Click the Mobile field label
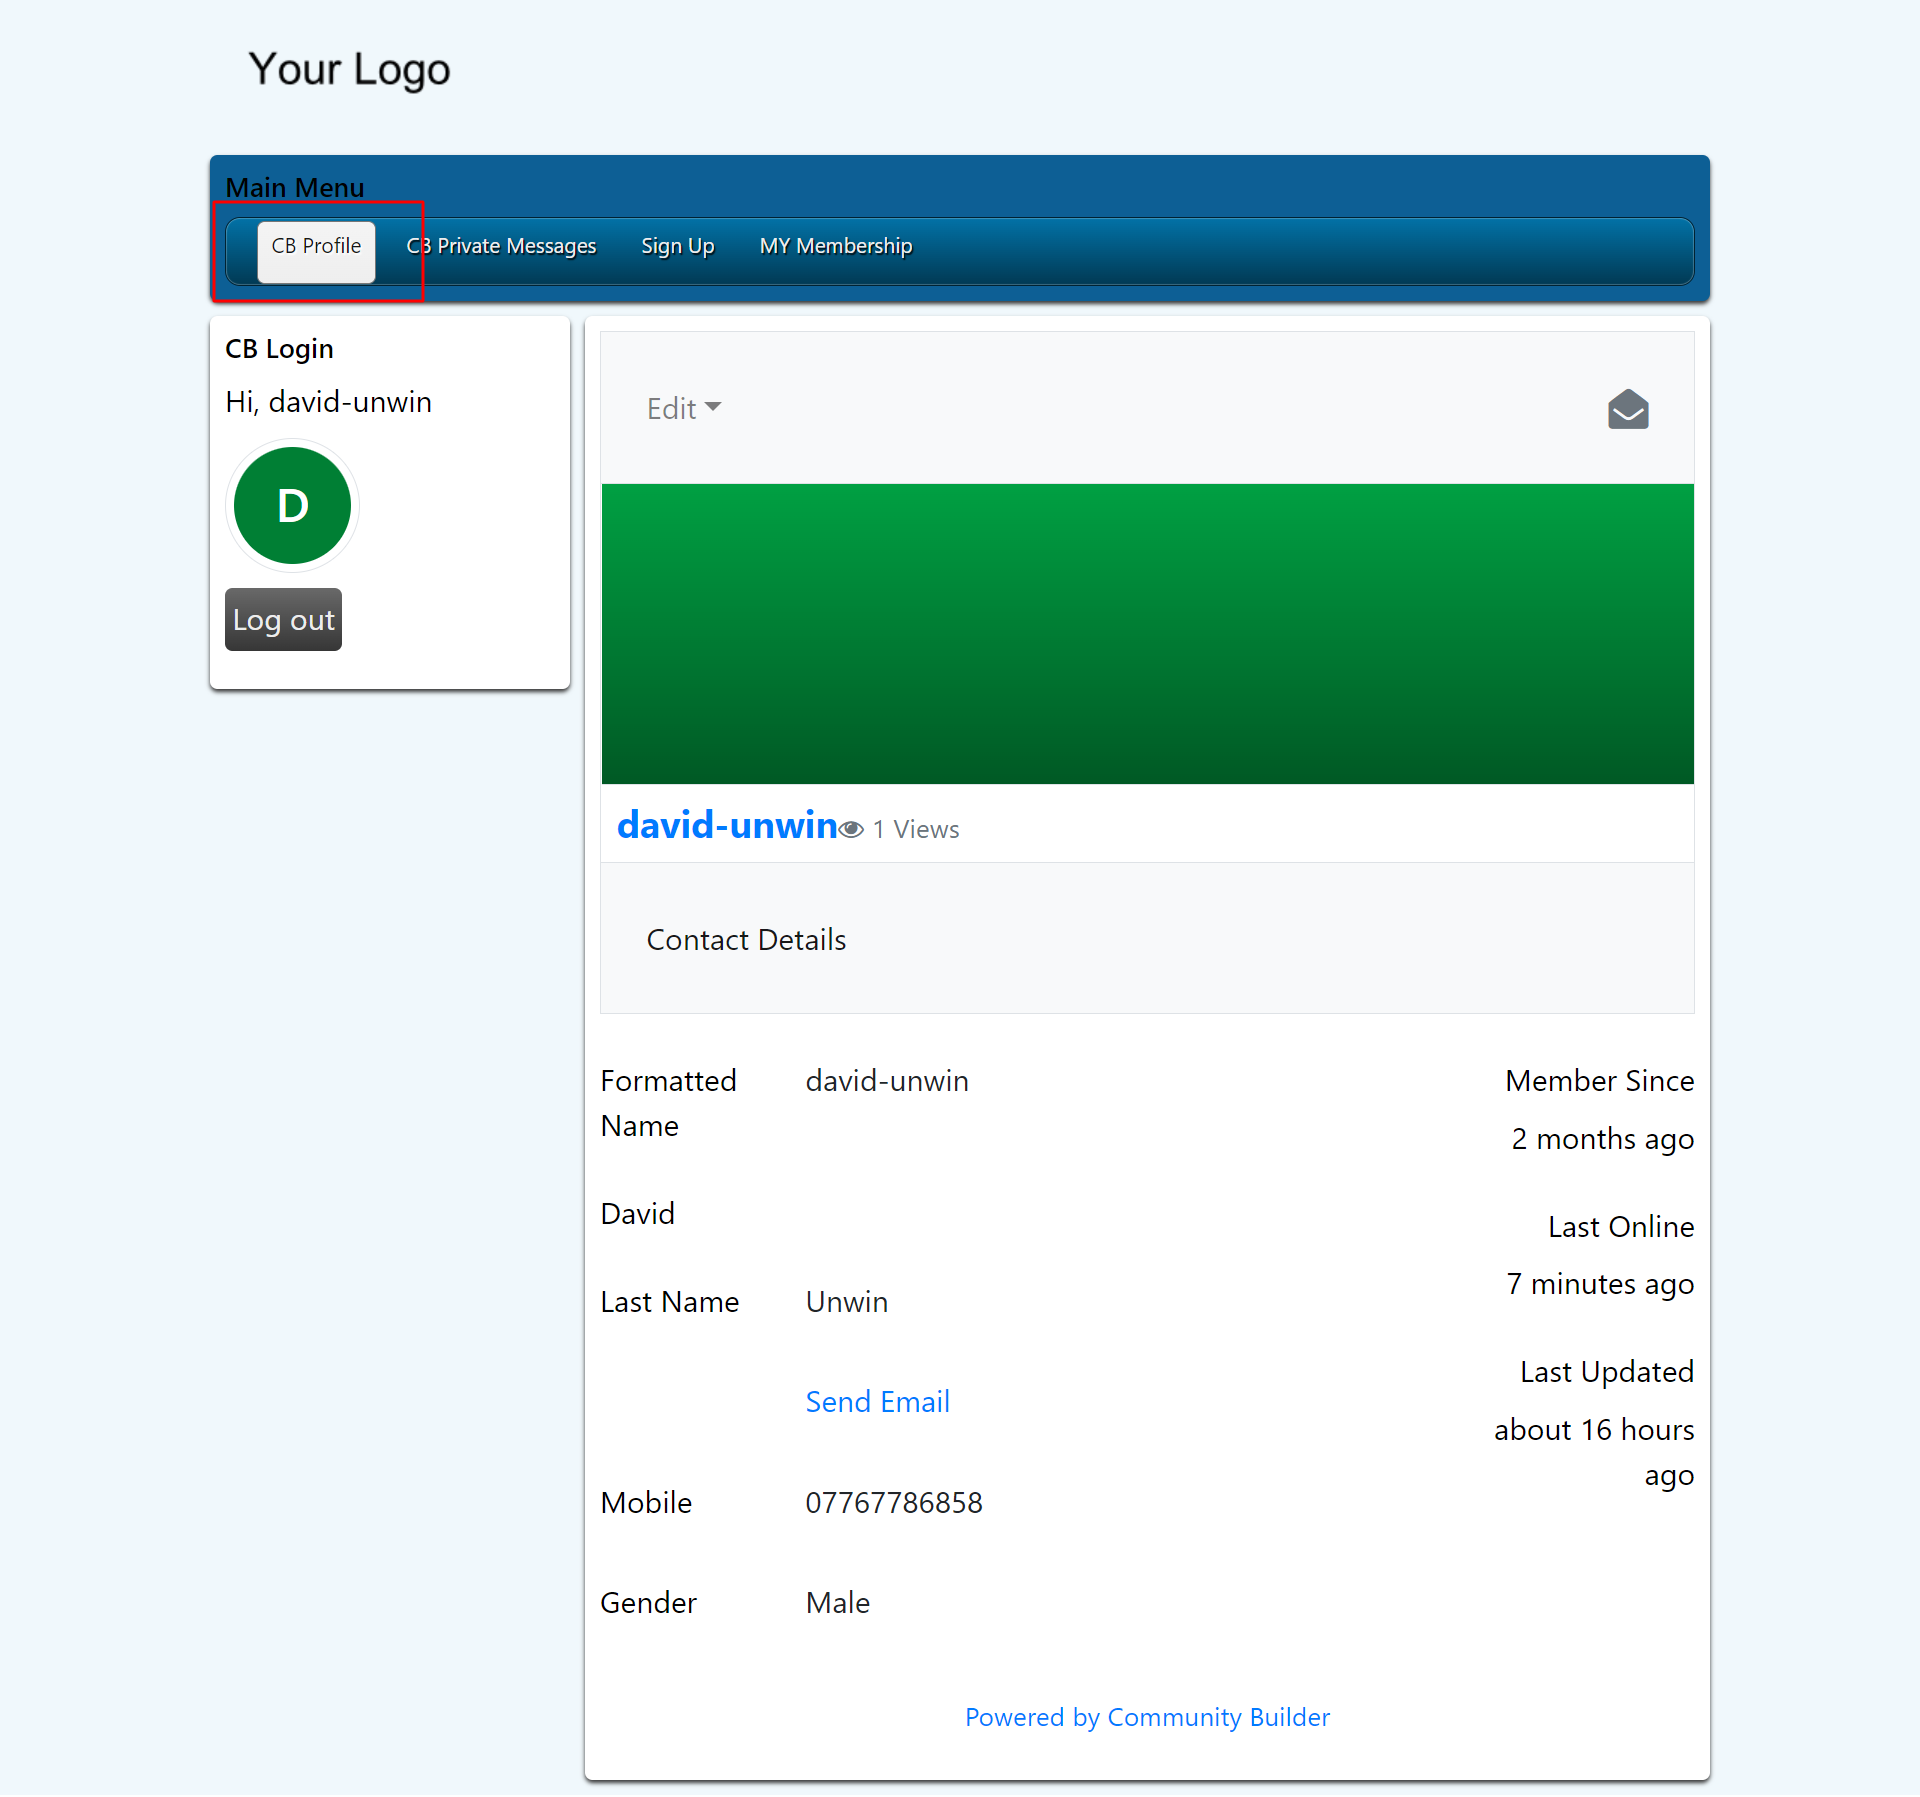Viewport: 1920px width, 1797px height. coord(646,1503)
